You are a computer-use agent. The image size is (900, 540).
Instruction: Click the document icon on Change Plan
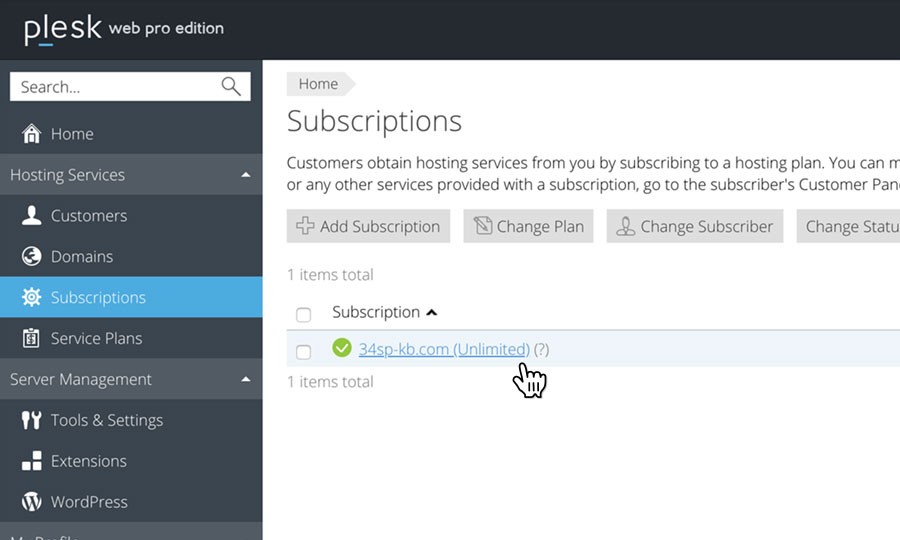coord(483,226)
